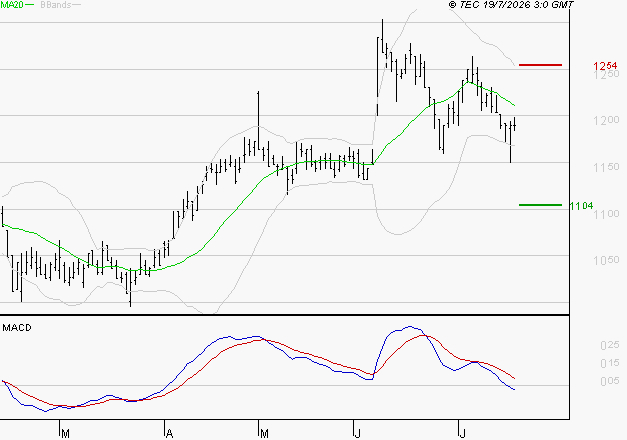This screenshot has width=627, height=440.
Task: Click the 1050 price axis label
Action: [x=607, y=260]
